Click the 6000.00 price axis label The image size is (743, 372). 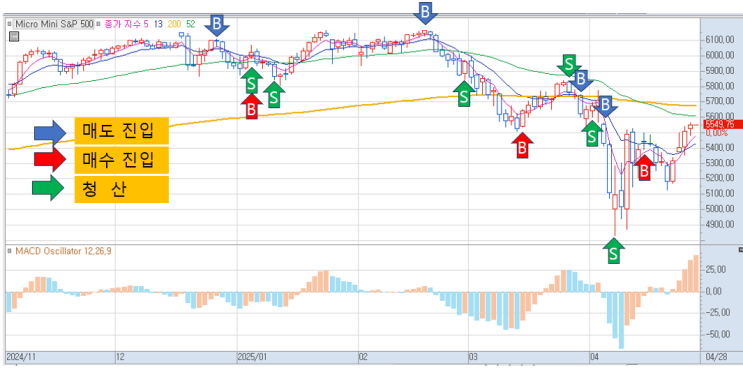(x=720, y=55)
